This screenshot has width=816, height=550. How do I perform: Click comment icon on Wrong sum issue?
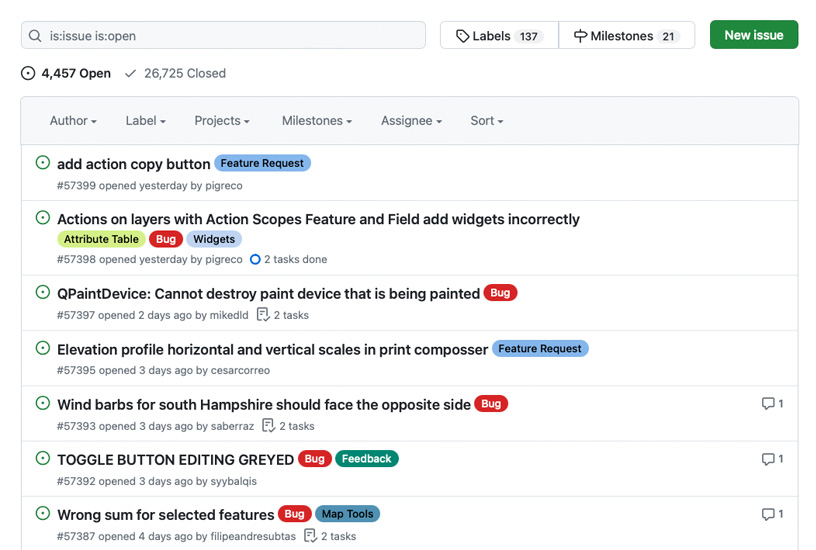click(768, 514)
